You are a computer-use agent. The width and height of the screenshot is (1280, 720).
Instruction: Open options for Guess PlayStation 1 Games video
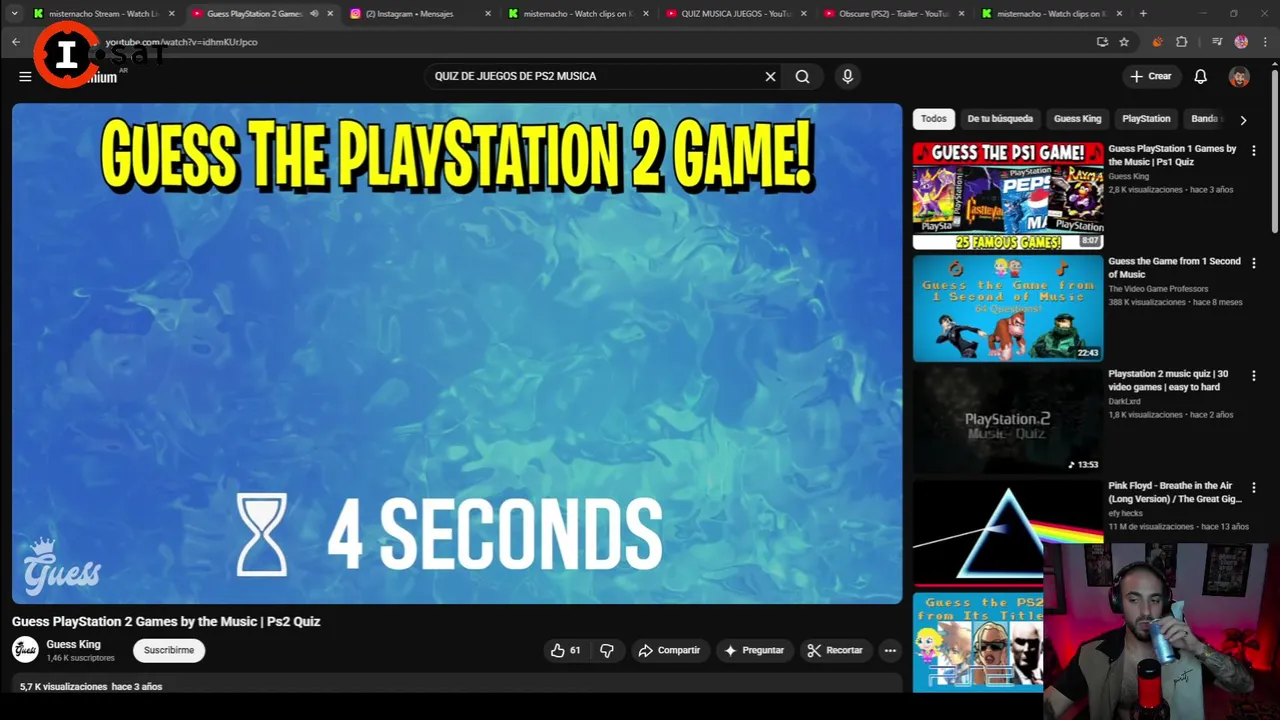pos(1254,150)
